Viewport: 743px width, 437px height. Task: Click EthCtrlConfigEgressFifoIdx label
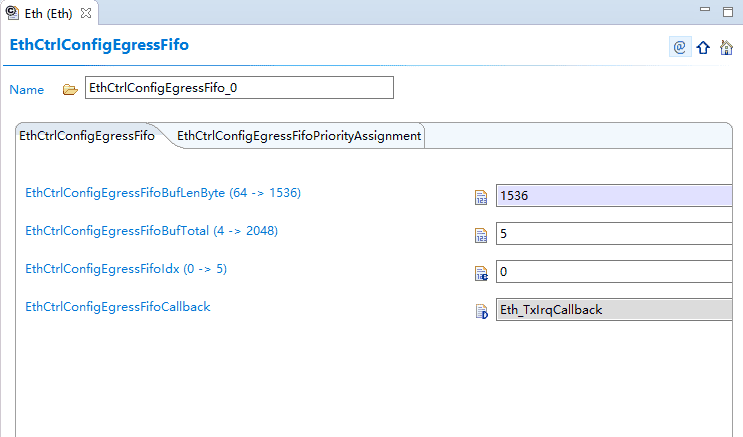pyautogui.click(x=126, y=269)
